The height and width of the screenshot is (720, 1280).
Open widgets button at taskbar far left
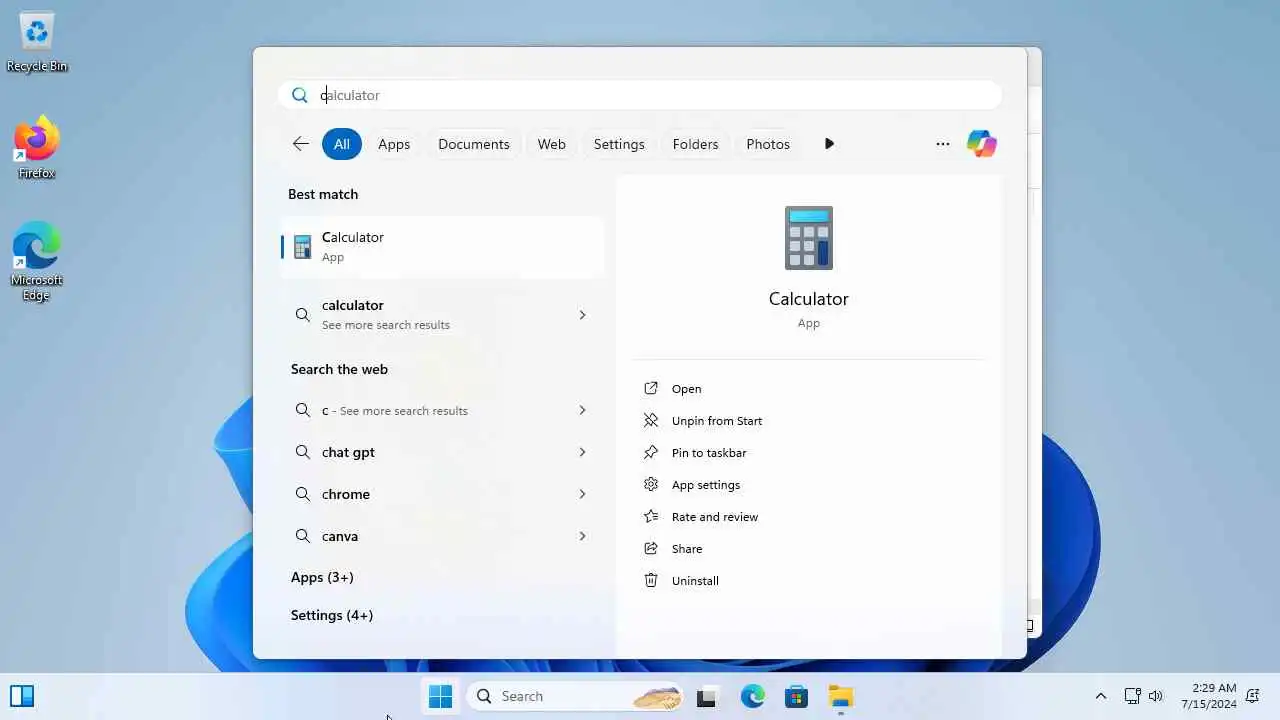pyautogui.click(x=22, y=696)
